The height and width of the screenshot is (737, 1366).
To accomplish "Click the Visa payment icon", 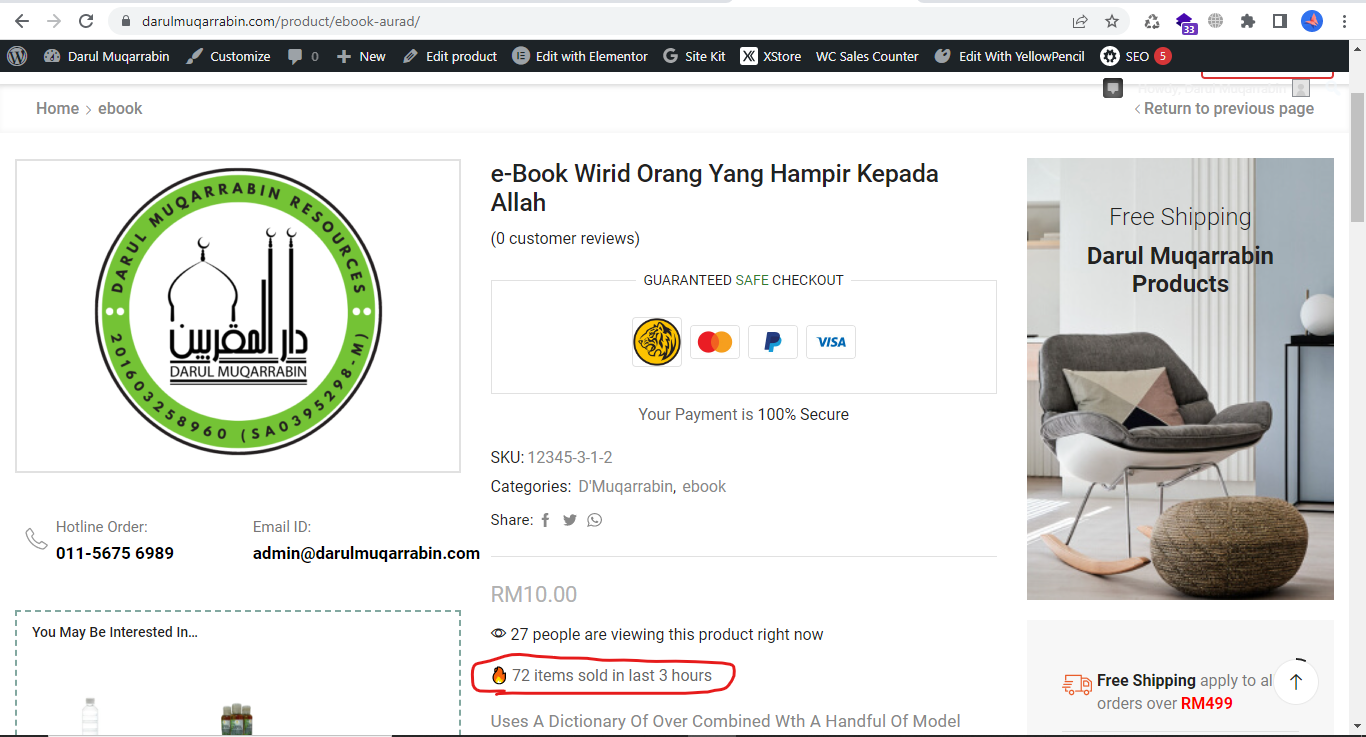I will click(831, 342).
